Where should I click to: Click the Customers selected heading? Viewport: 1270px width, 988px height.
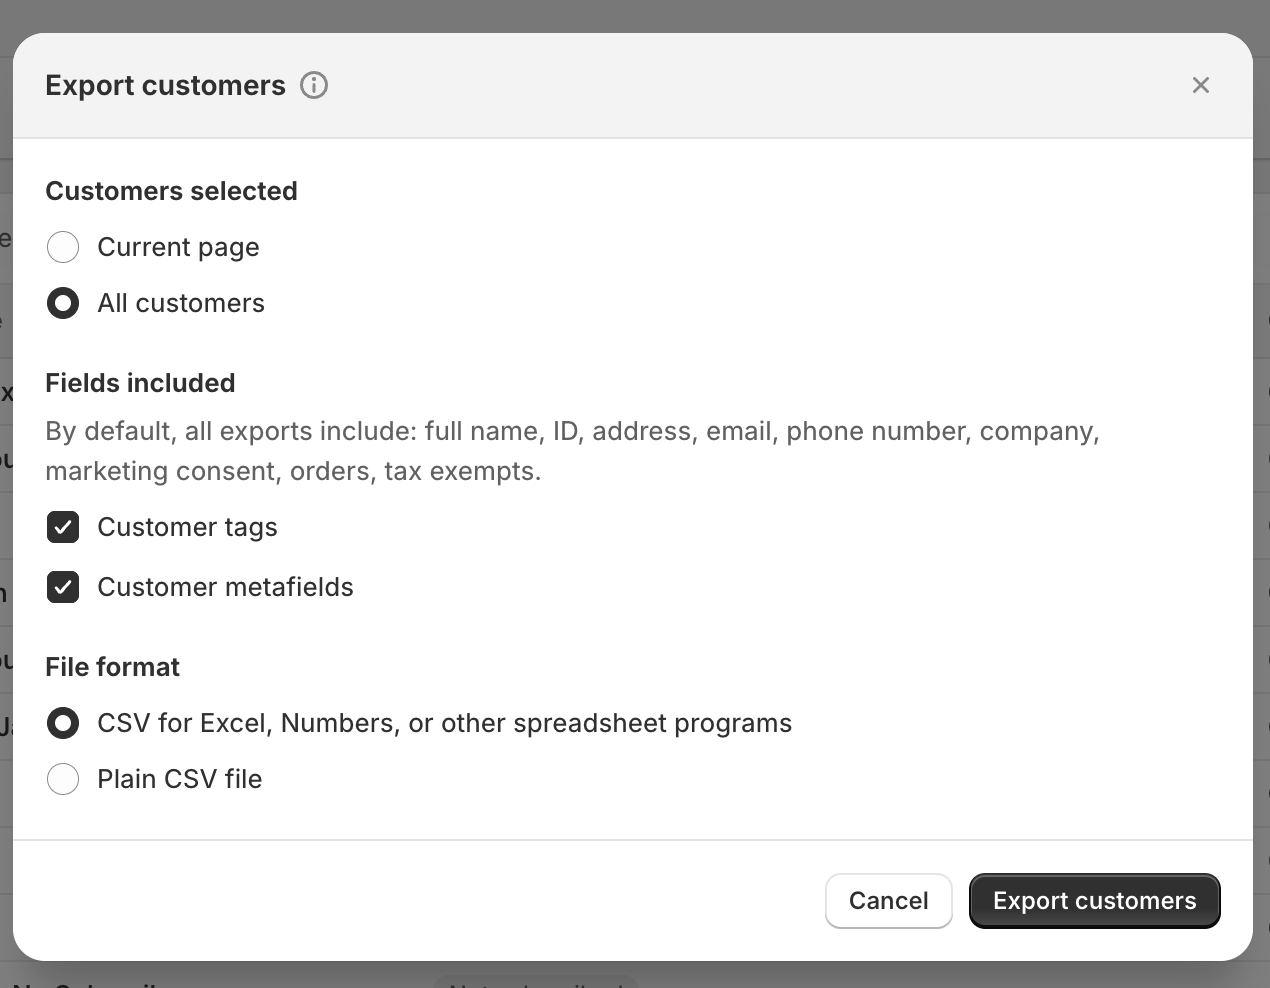pos(171,191)
